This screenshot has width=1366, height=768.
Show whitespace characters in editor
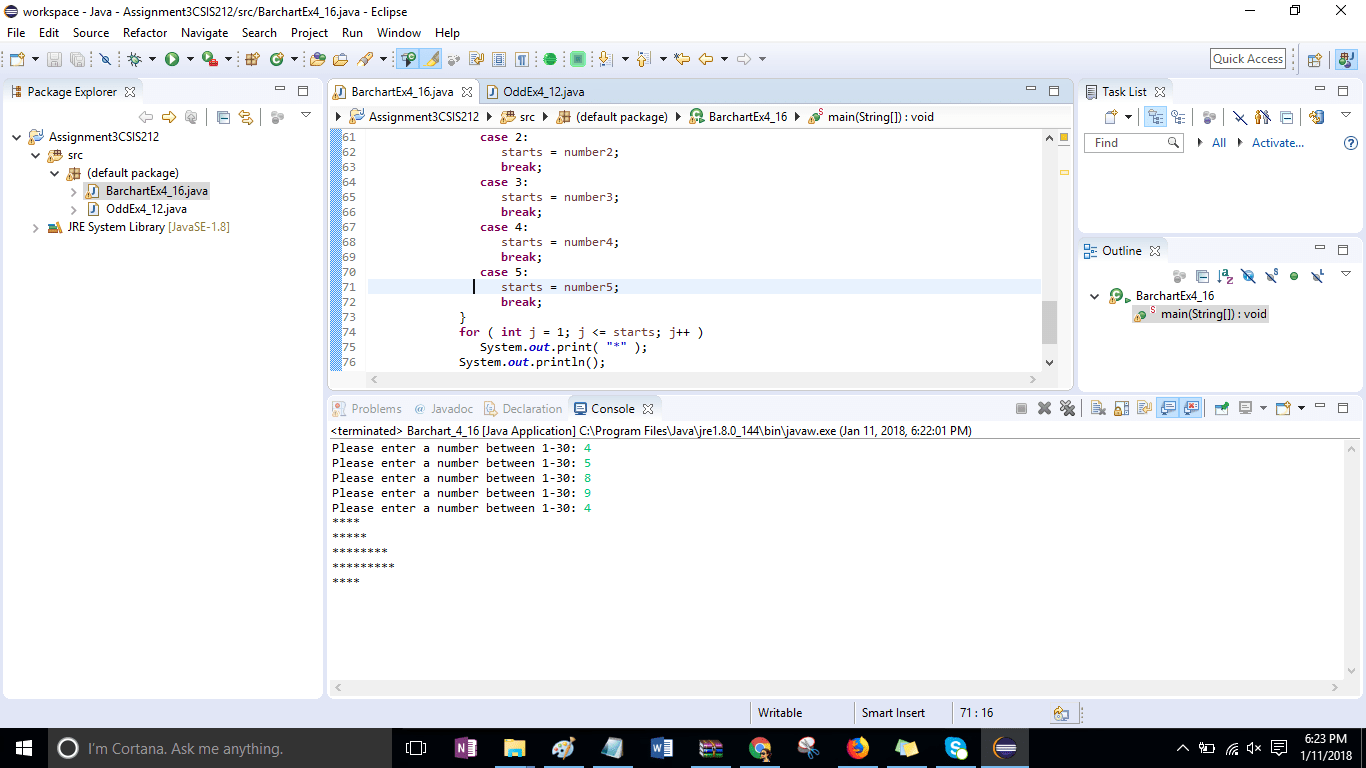(x=521, y=58)
